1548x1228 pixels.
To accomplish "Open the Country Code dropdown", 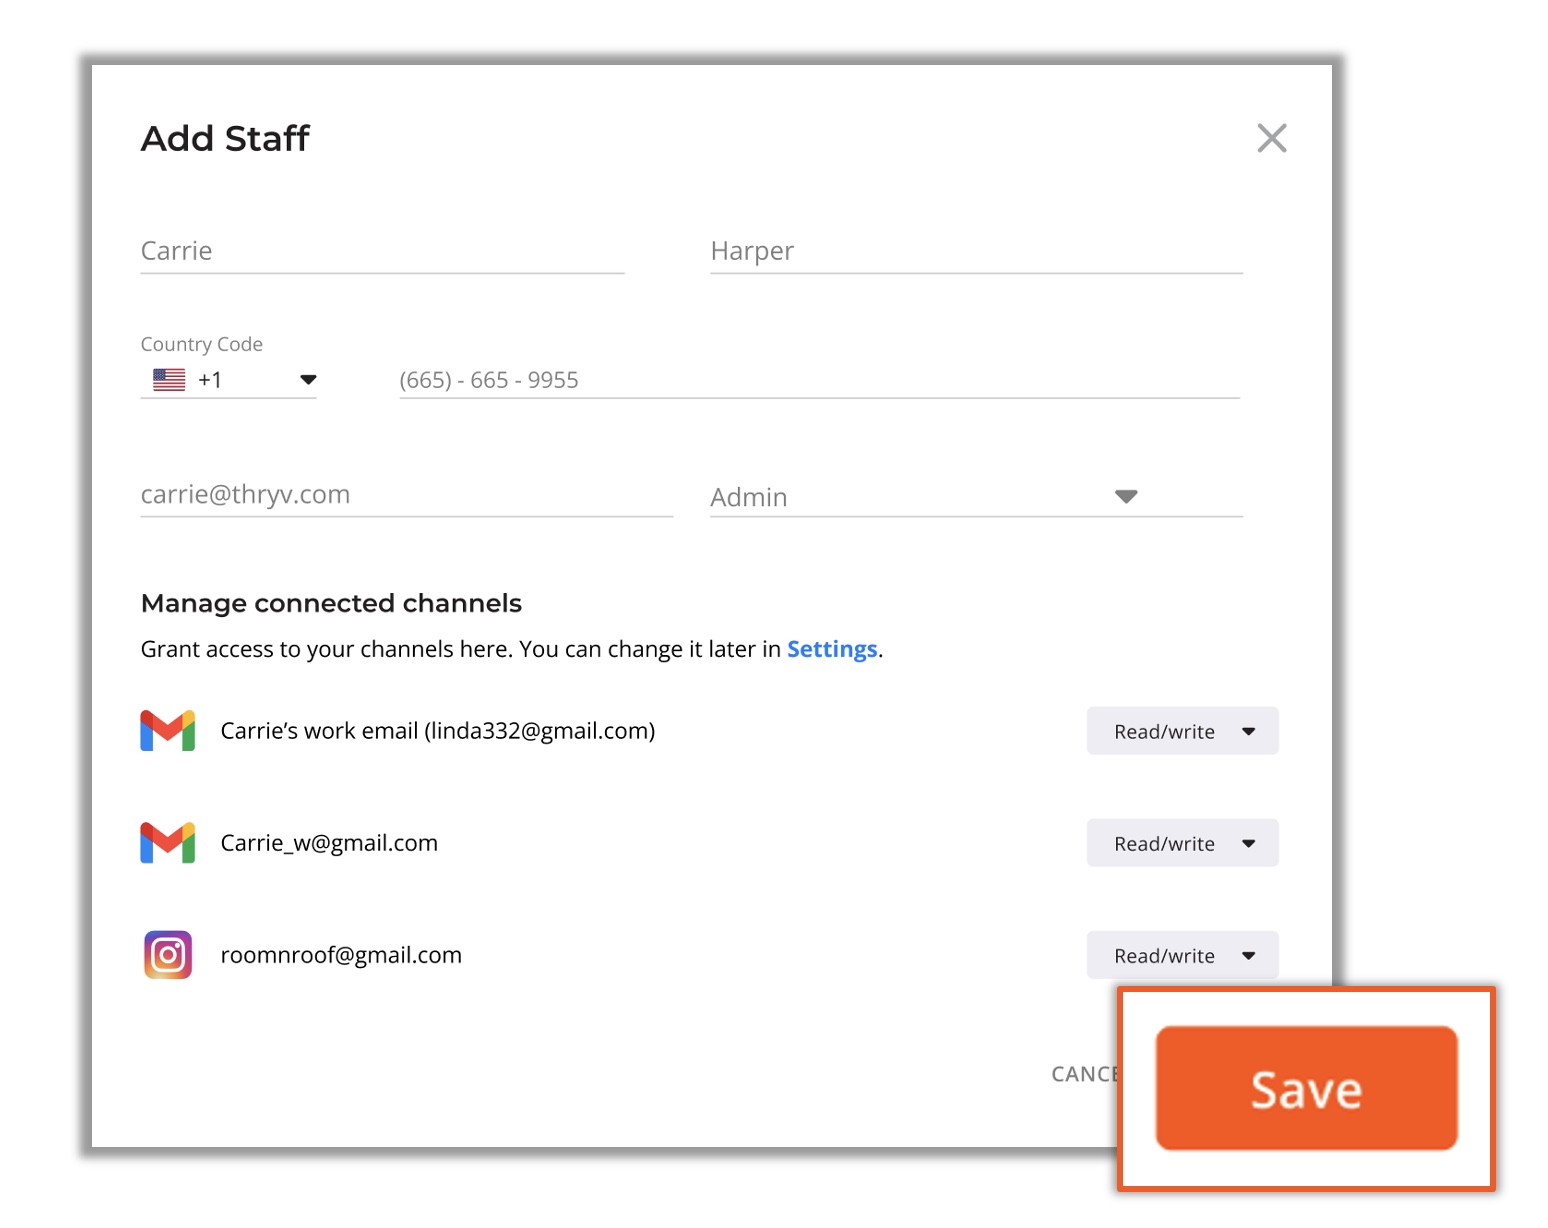I will [228, 380].
